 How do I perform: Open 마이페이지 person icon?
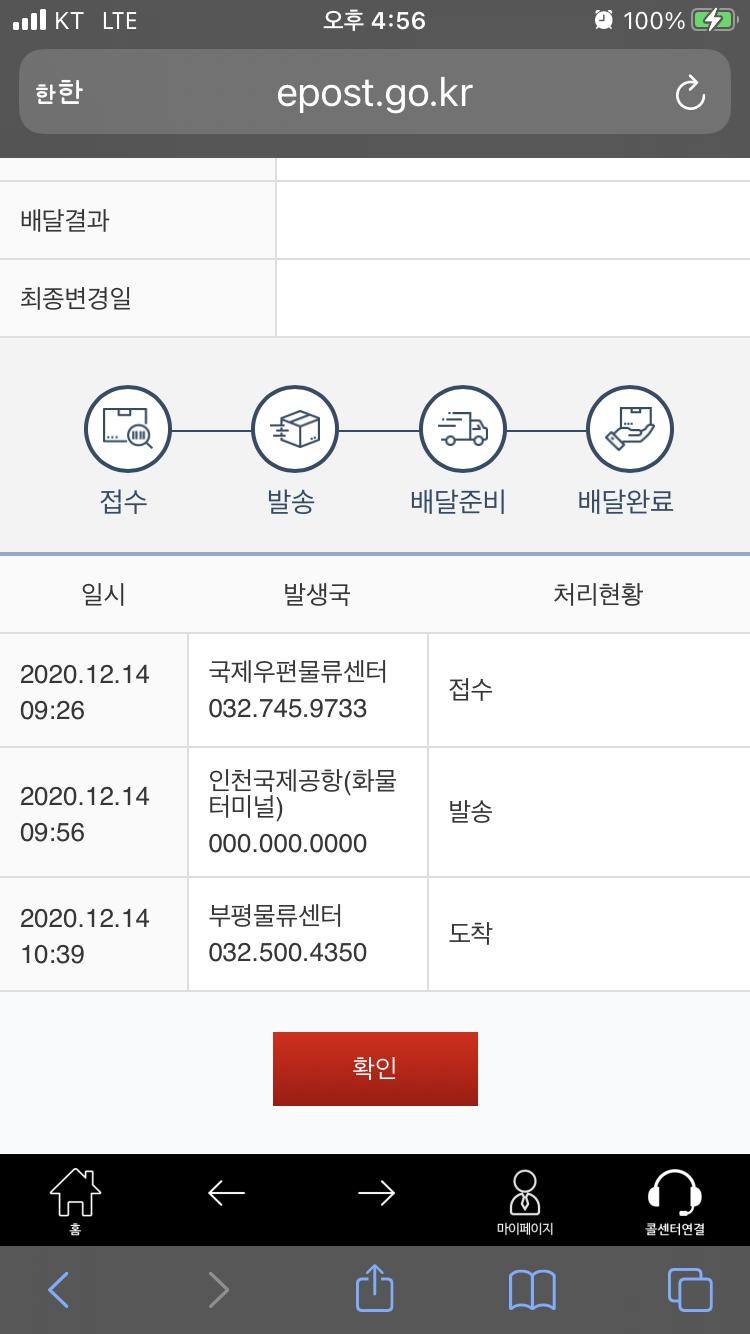[x=525, y=1200]
